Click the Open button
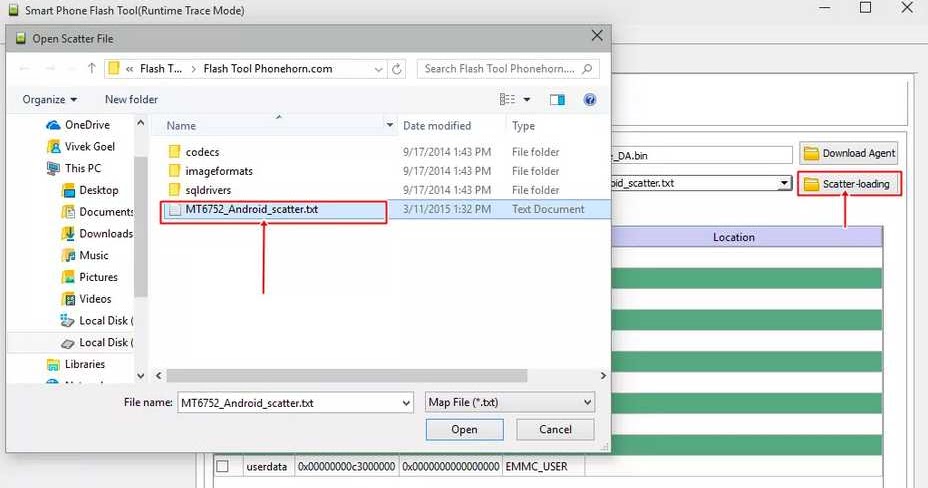 pyautogui.click(x=465, y=429)
